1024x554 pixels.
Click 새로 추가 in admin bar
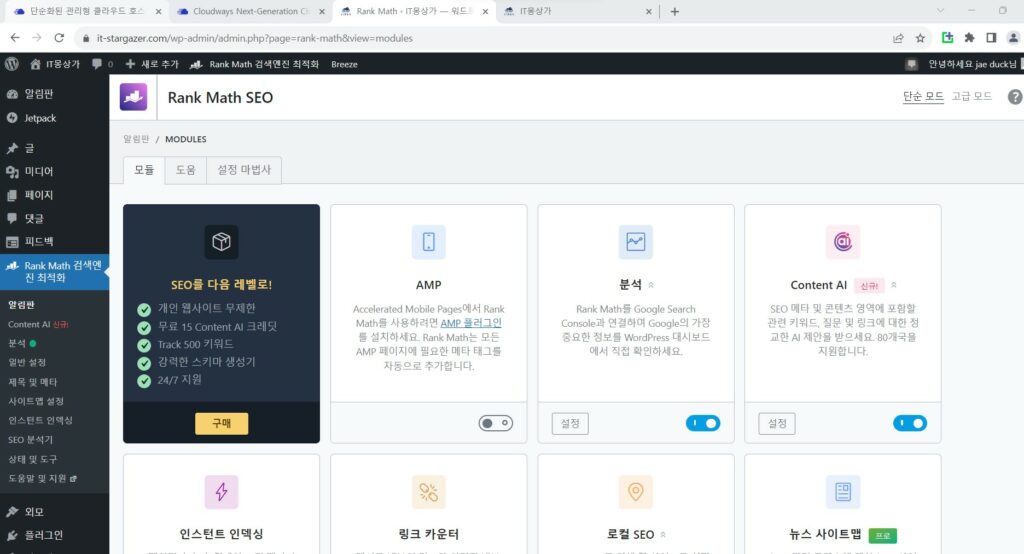point(152,64)
